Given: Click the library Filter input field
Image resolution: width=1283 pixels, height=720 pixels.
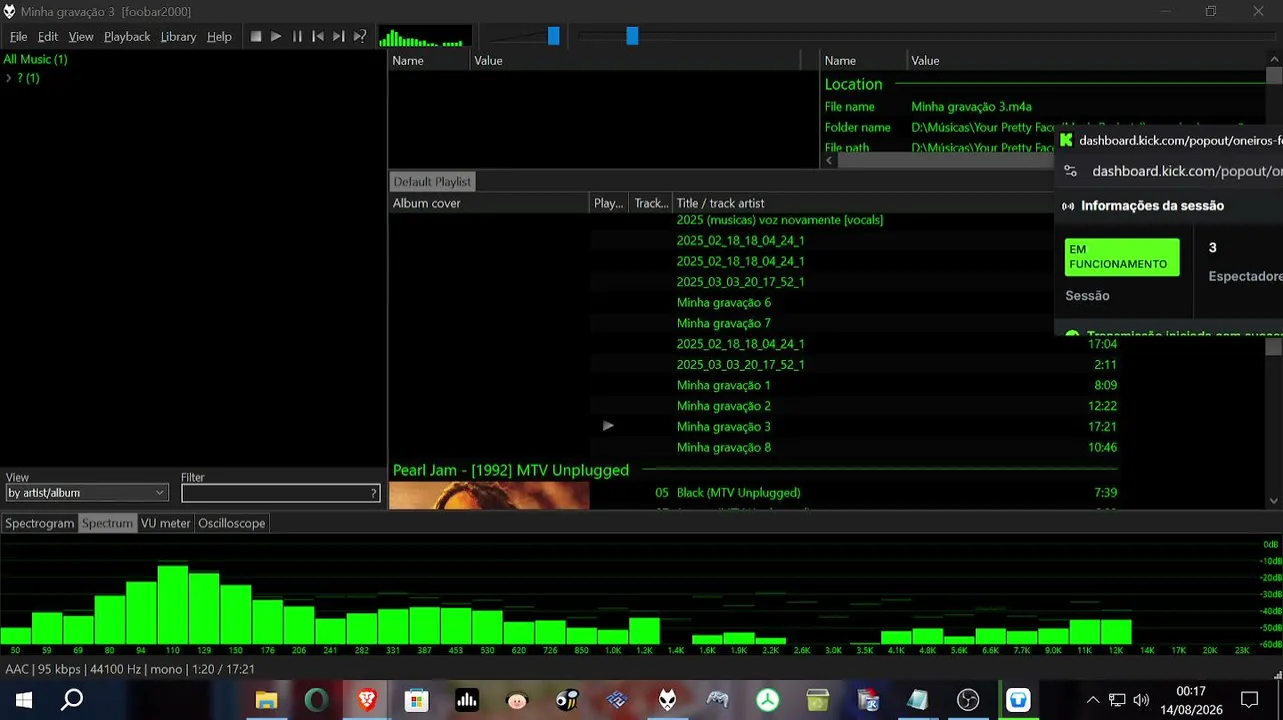Looking at the screenshot, I should pos(274,493).
